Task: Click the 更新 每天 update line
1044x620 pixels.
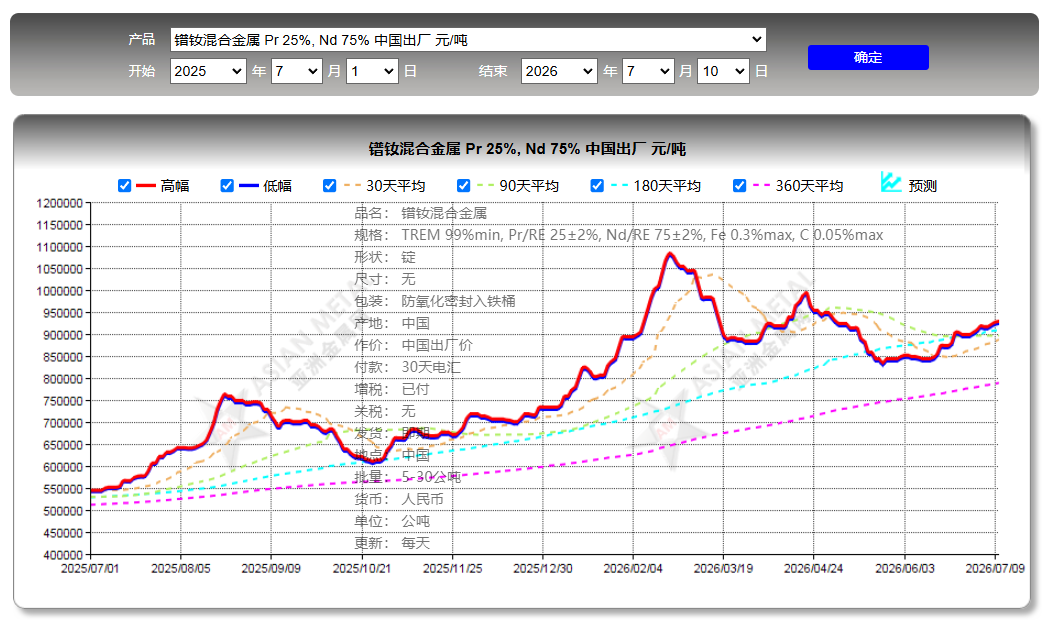Action: coord(392,543)
